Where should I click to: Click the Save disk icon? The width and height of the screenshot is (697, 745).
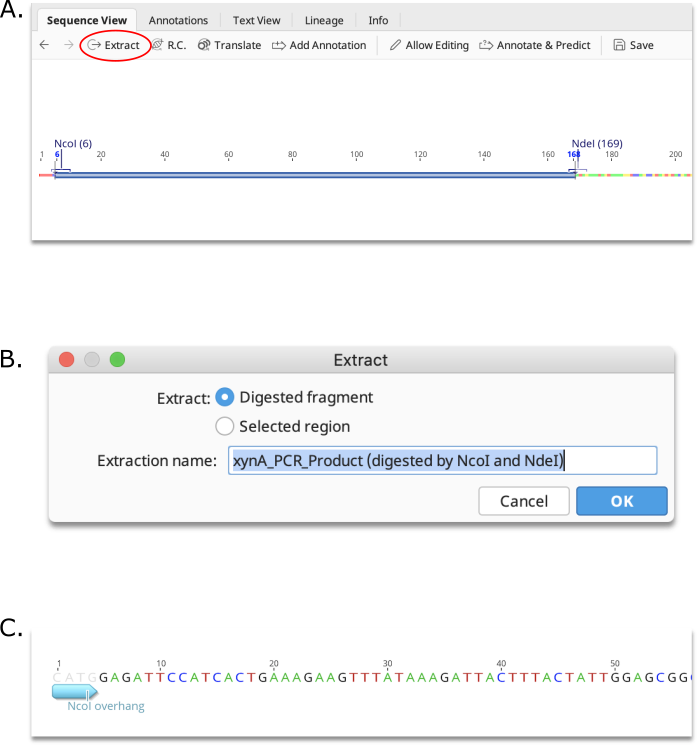click(x=619, y=45)
